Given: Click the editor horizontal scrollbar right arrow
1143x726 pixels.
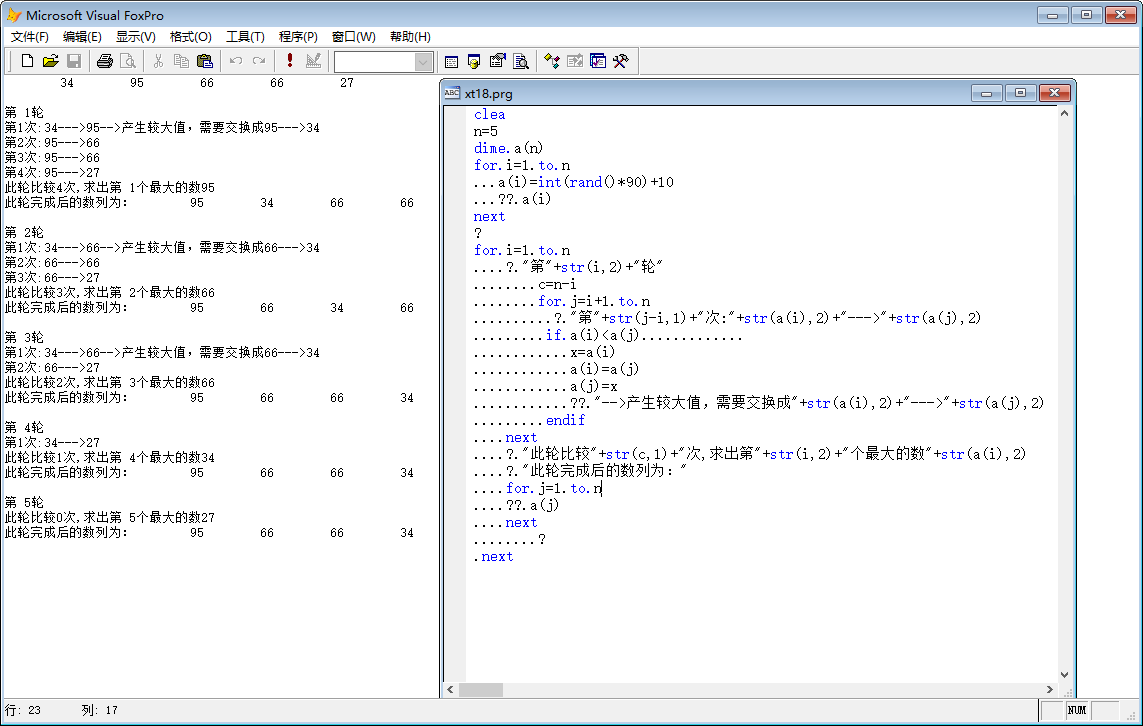Looking at the screenshot, I should point(1050,690).
